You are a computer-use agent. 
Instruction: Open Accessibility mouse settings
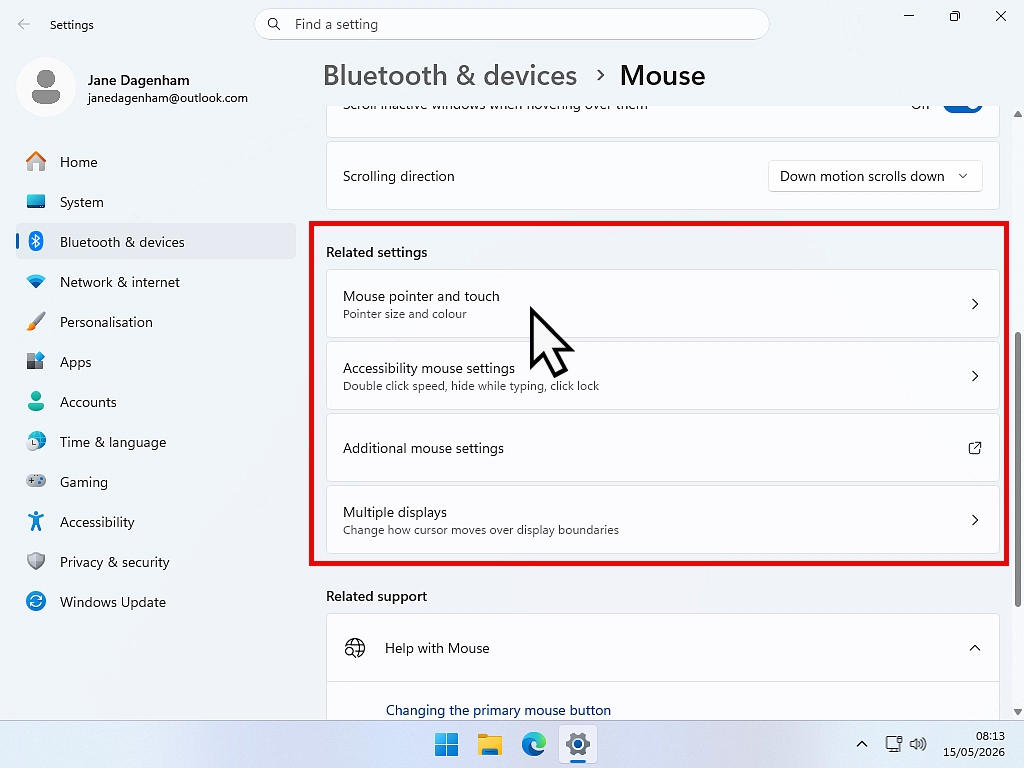click(x=663, y=376)
